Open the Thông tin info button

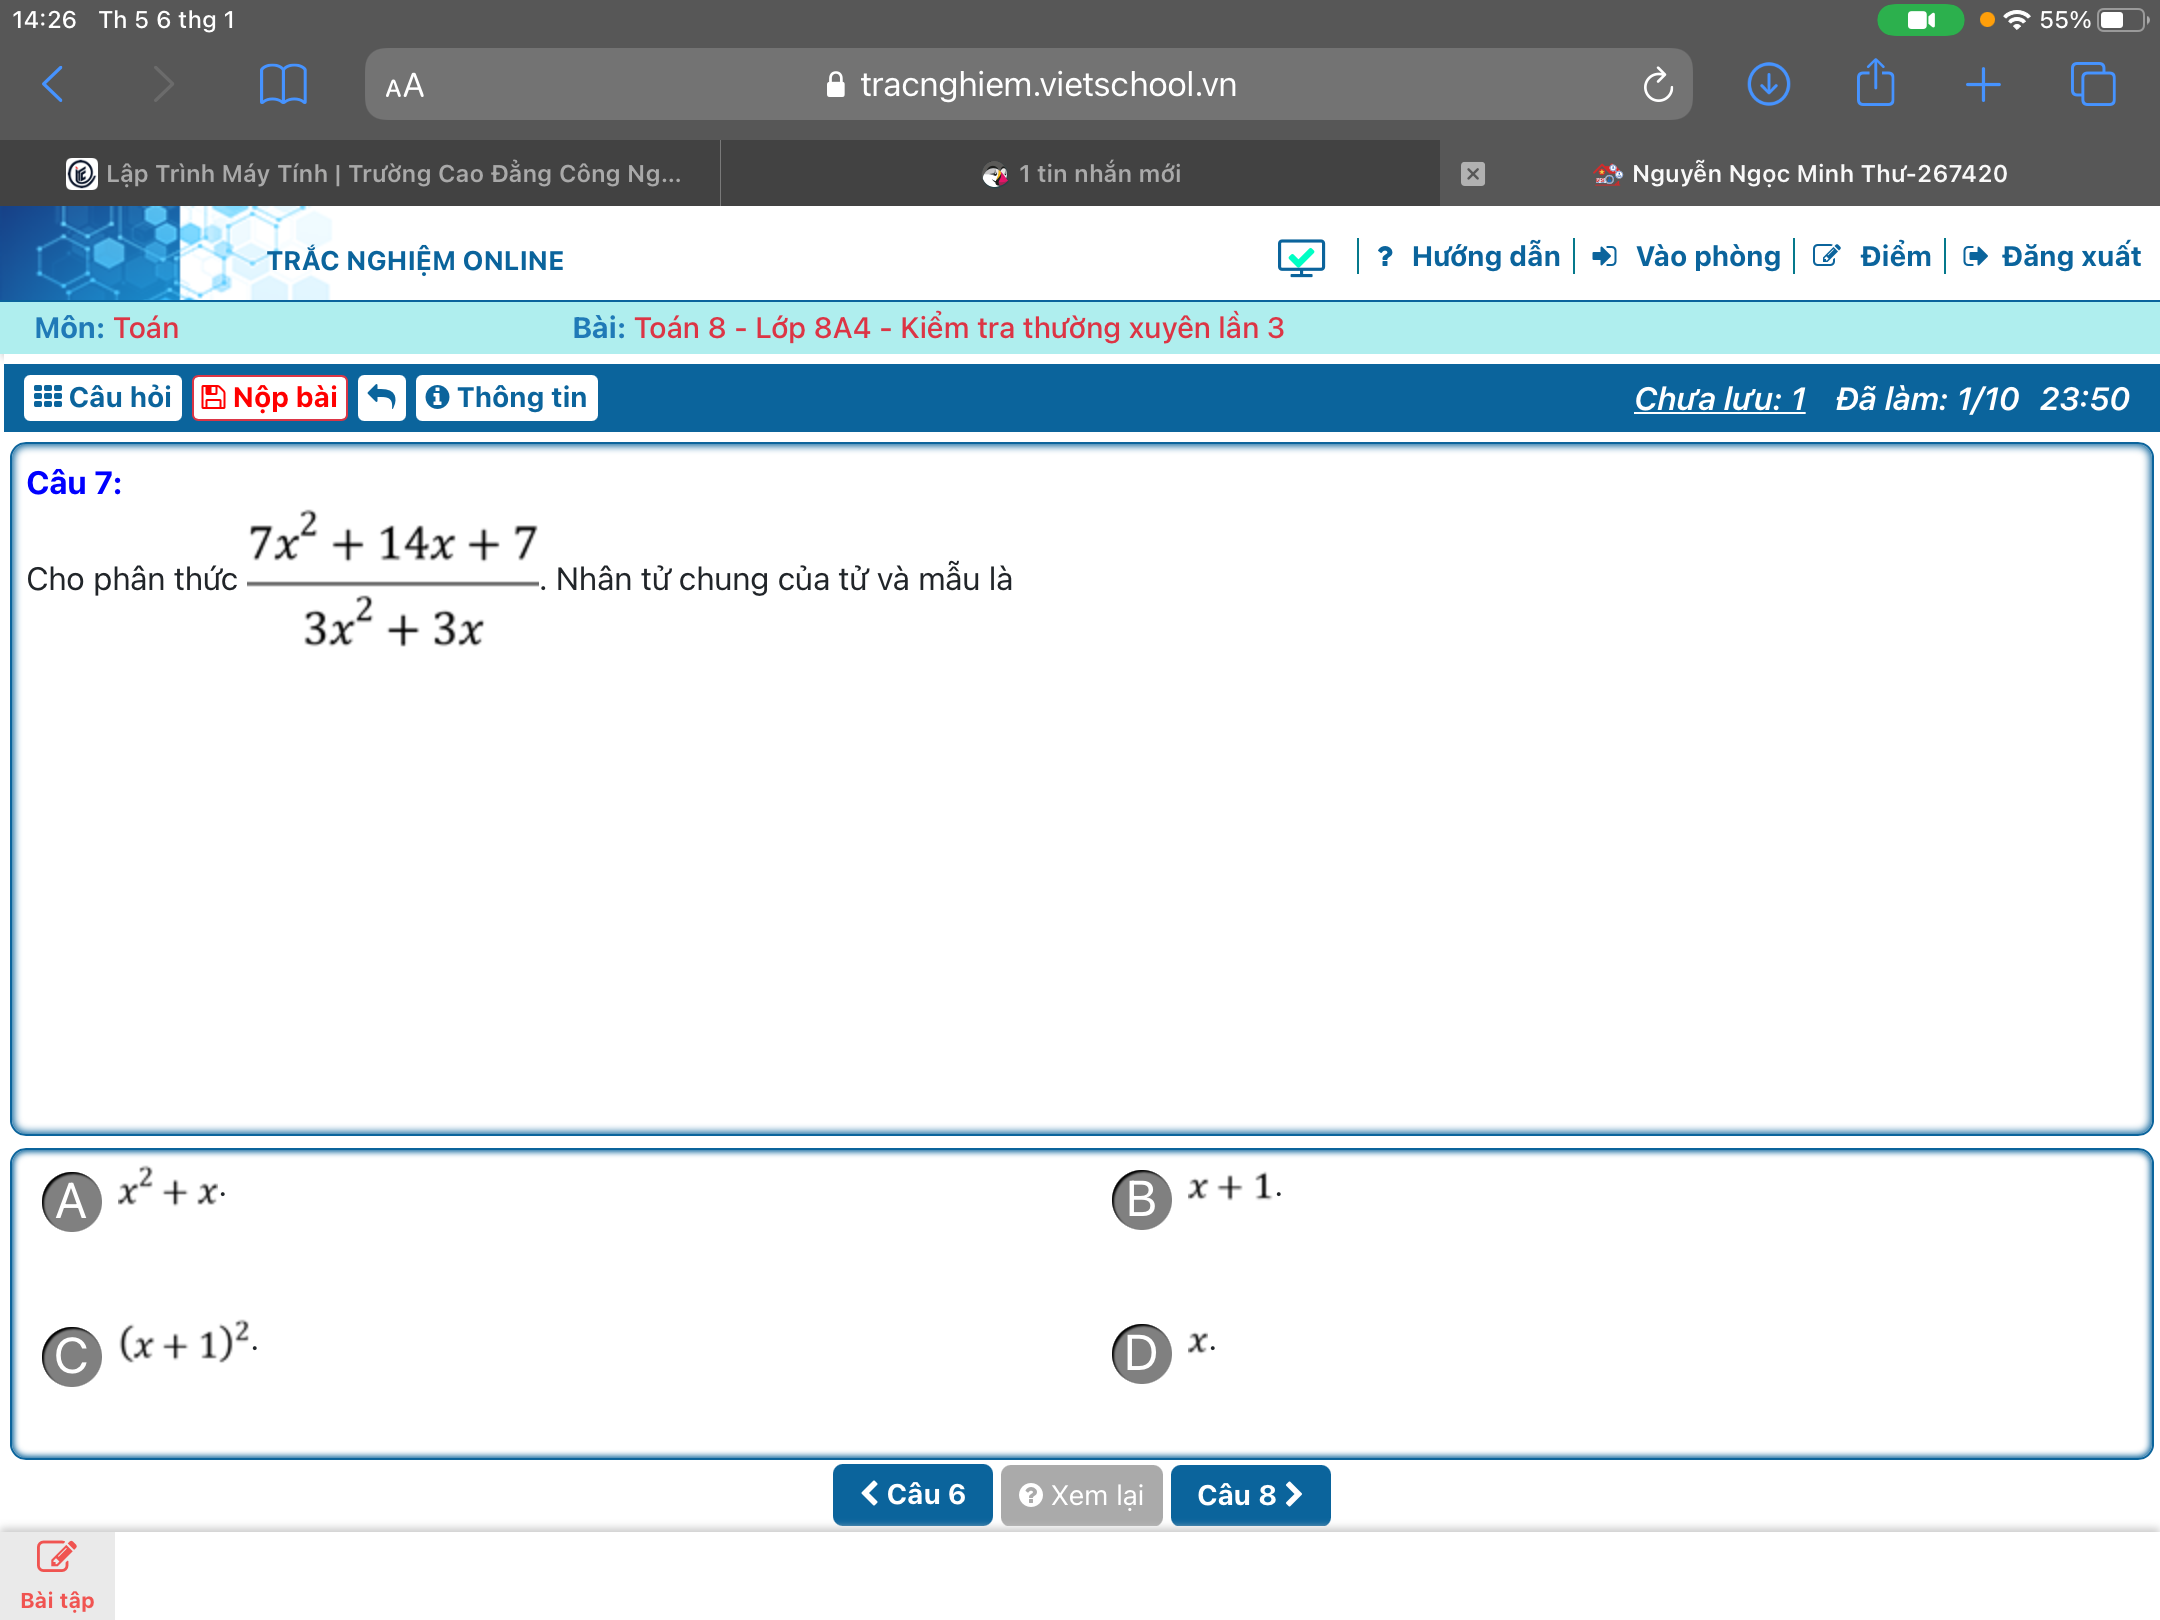[x=507, y=398]
